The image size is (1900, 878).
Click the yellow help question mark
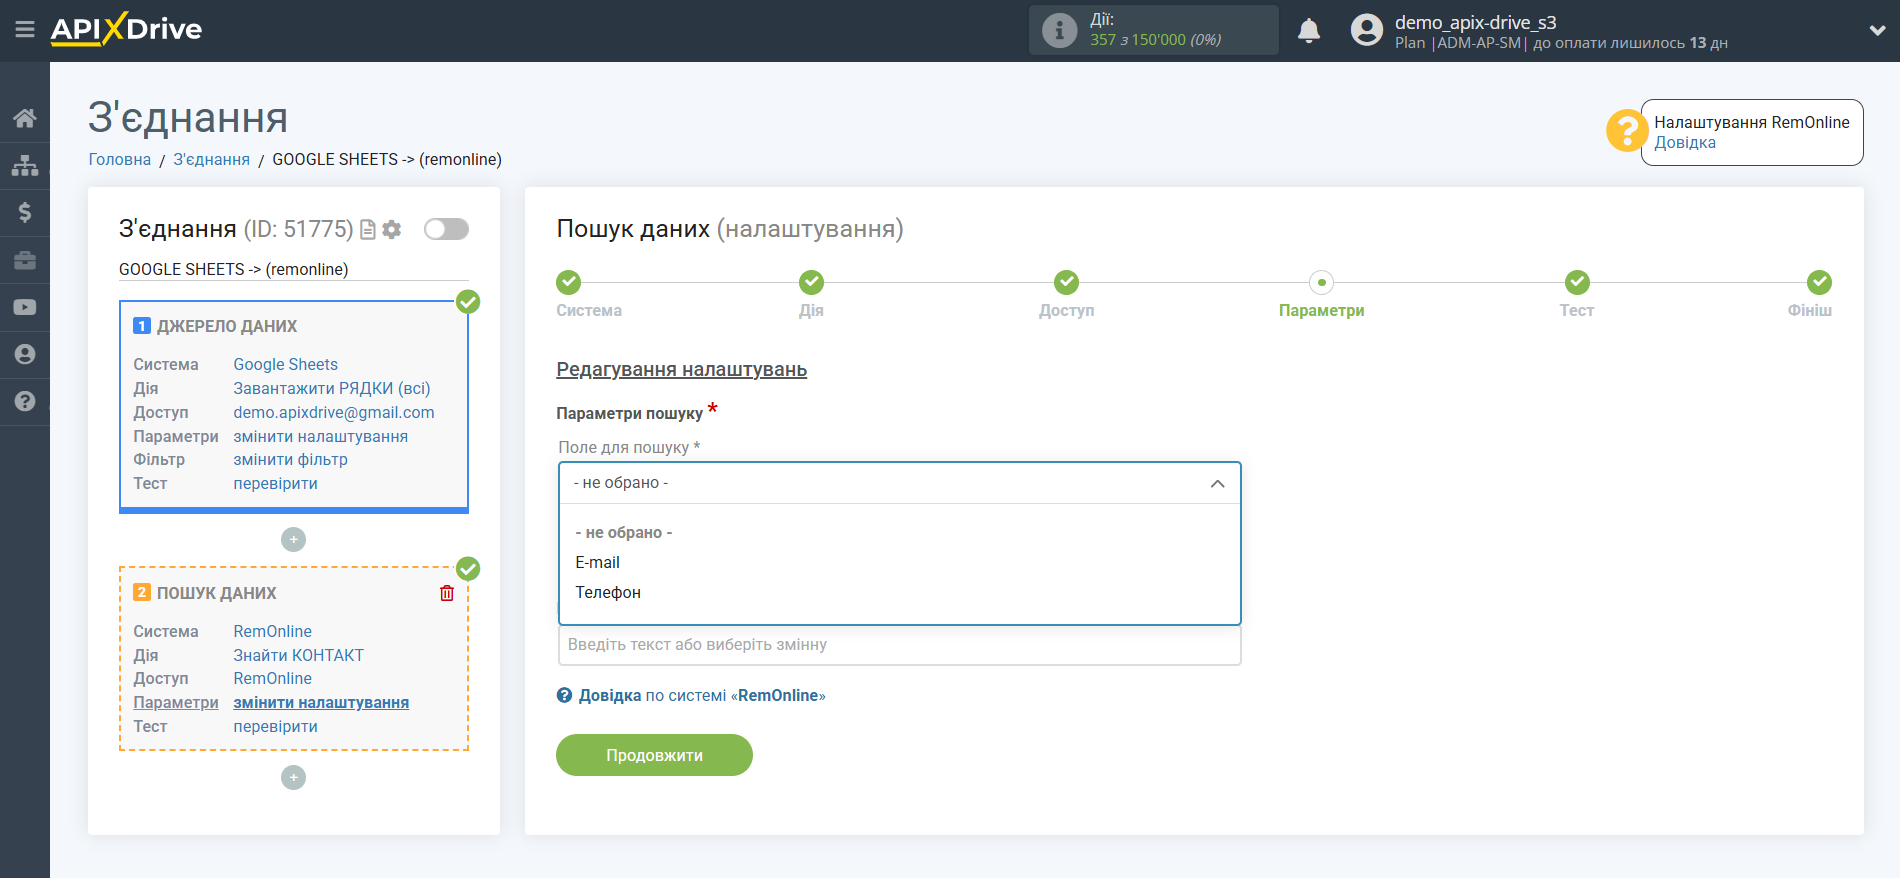tap(1626, 130)
